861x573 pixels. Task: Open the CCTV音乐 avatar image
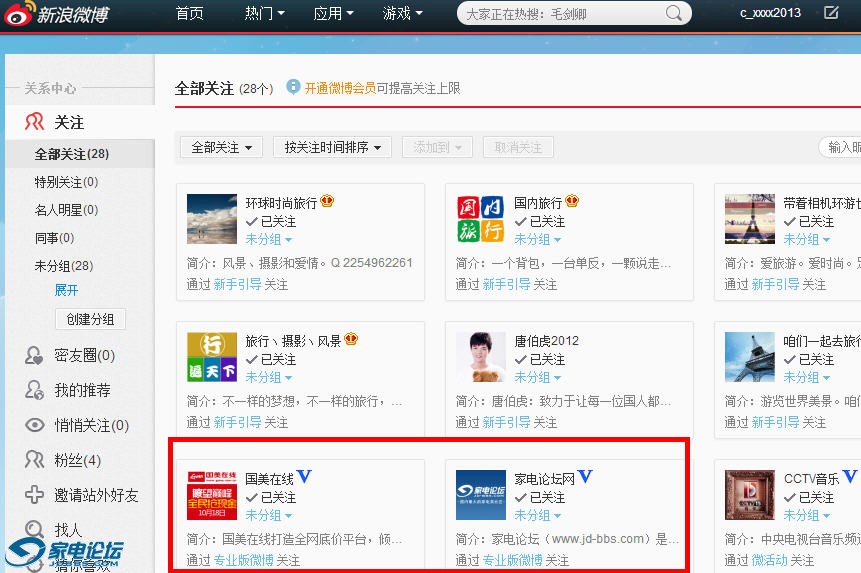[750, 495]
